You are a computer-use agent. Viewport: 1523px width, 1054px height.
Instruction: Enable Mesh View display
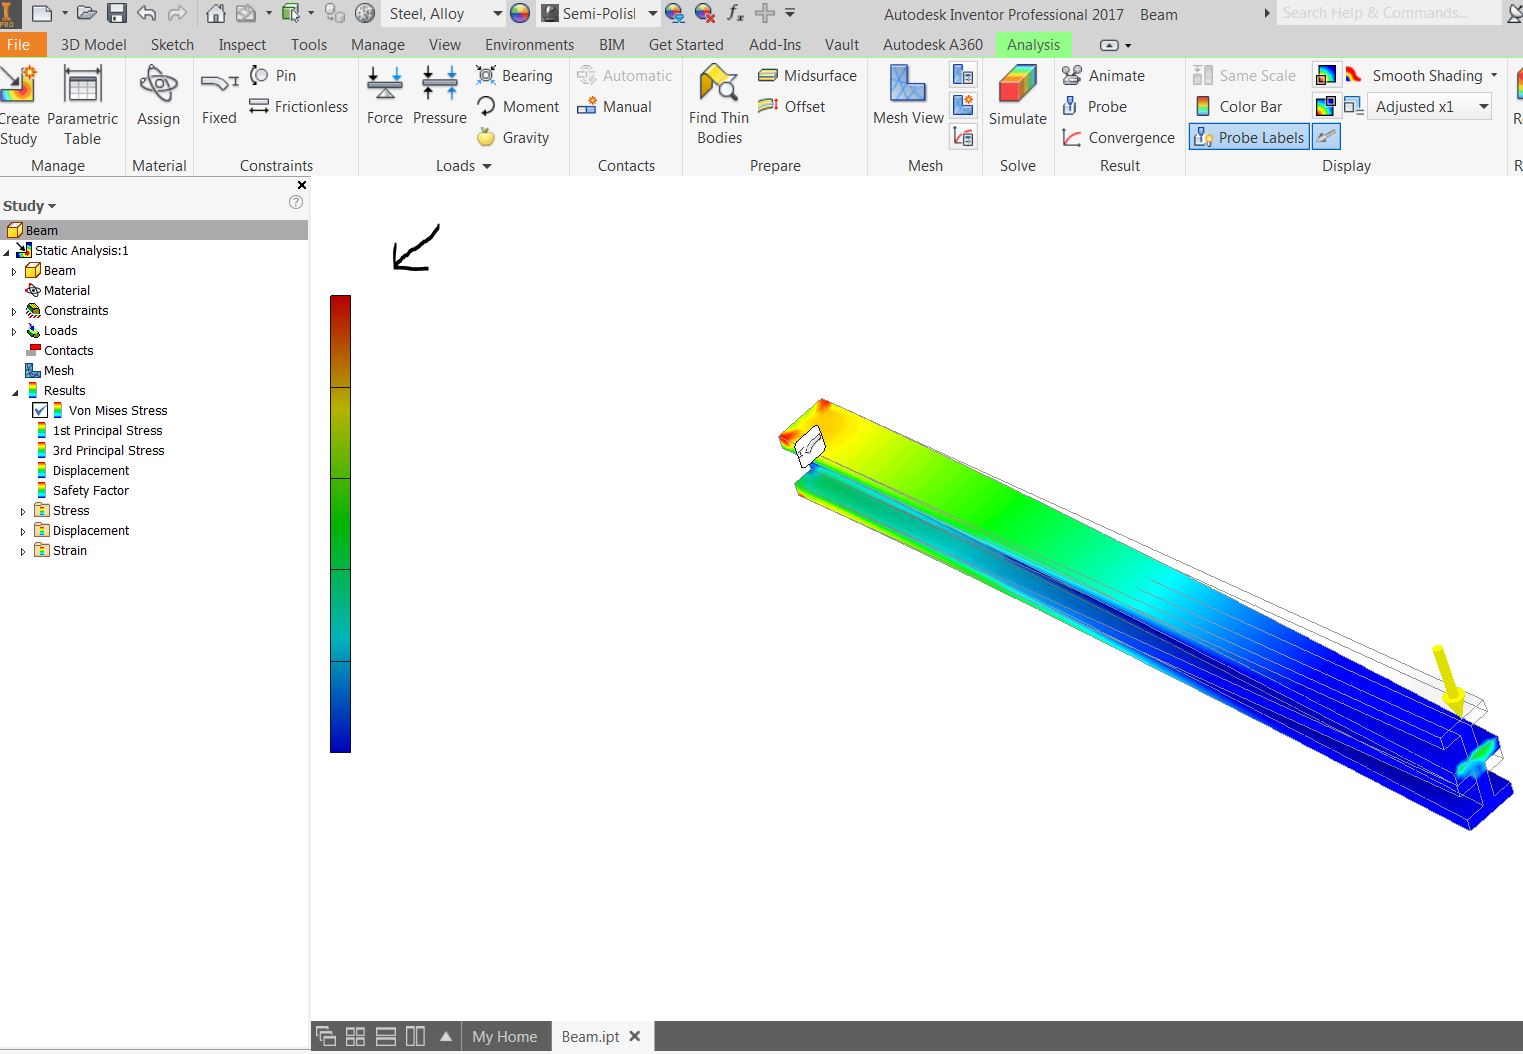905,95
